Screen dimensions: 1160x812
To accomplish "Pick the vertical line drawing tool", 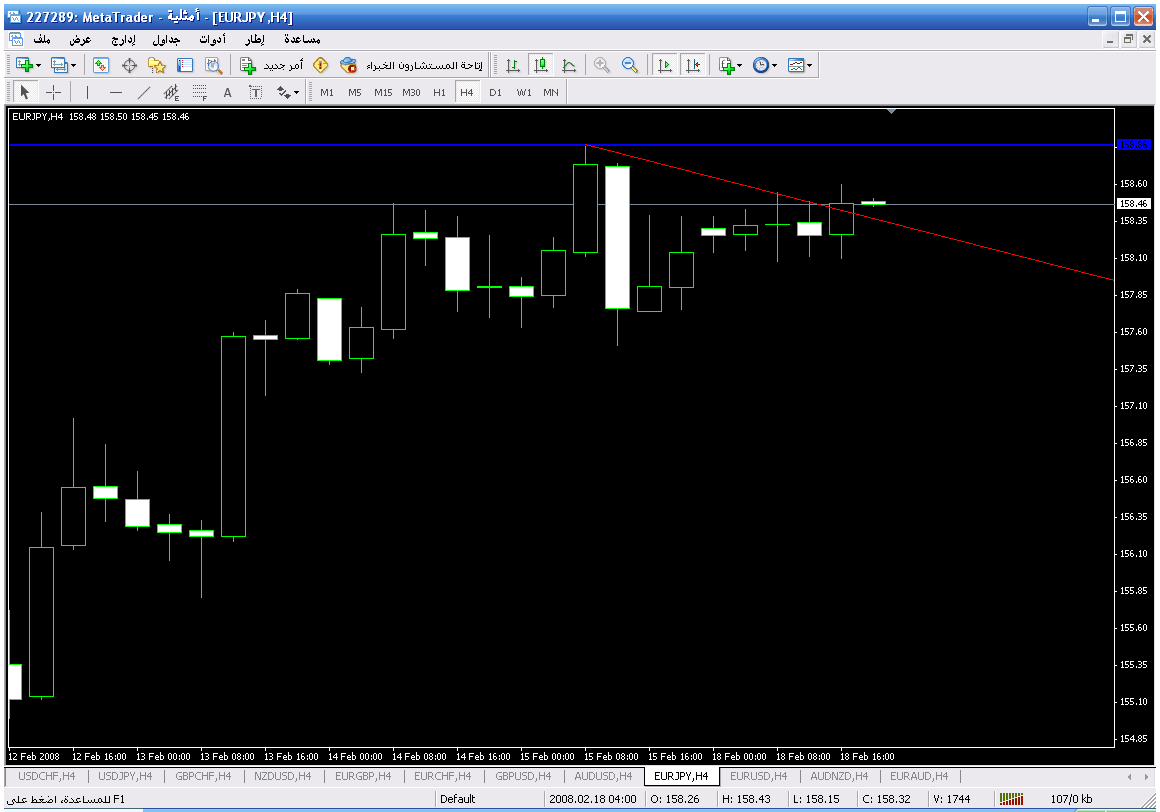I will point(87,93).
